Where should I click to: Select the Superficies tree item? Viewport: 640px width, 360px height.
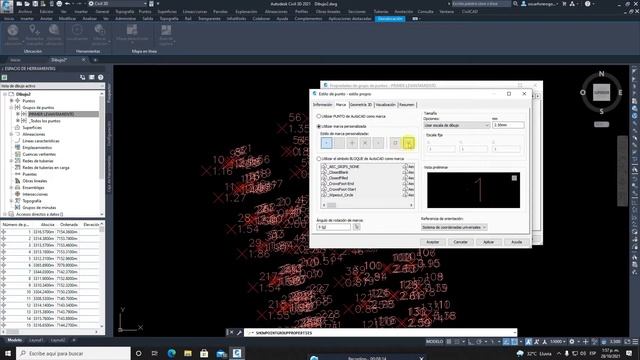pos(32,127)
